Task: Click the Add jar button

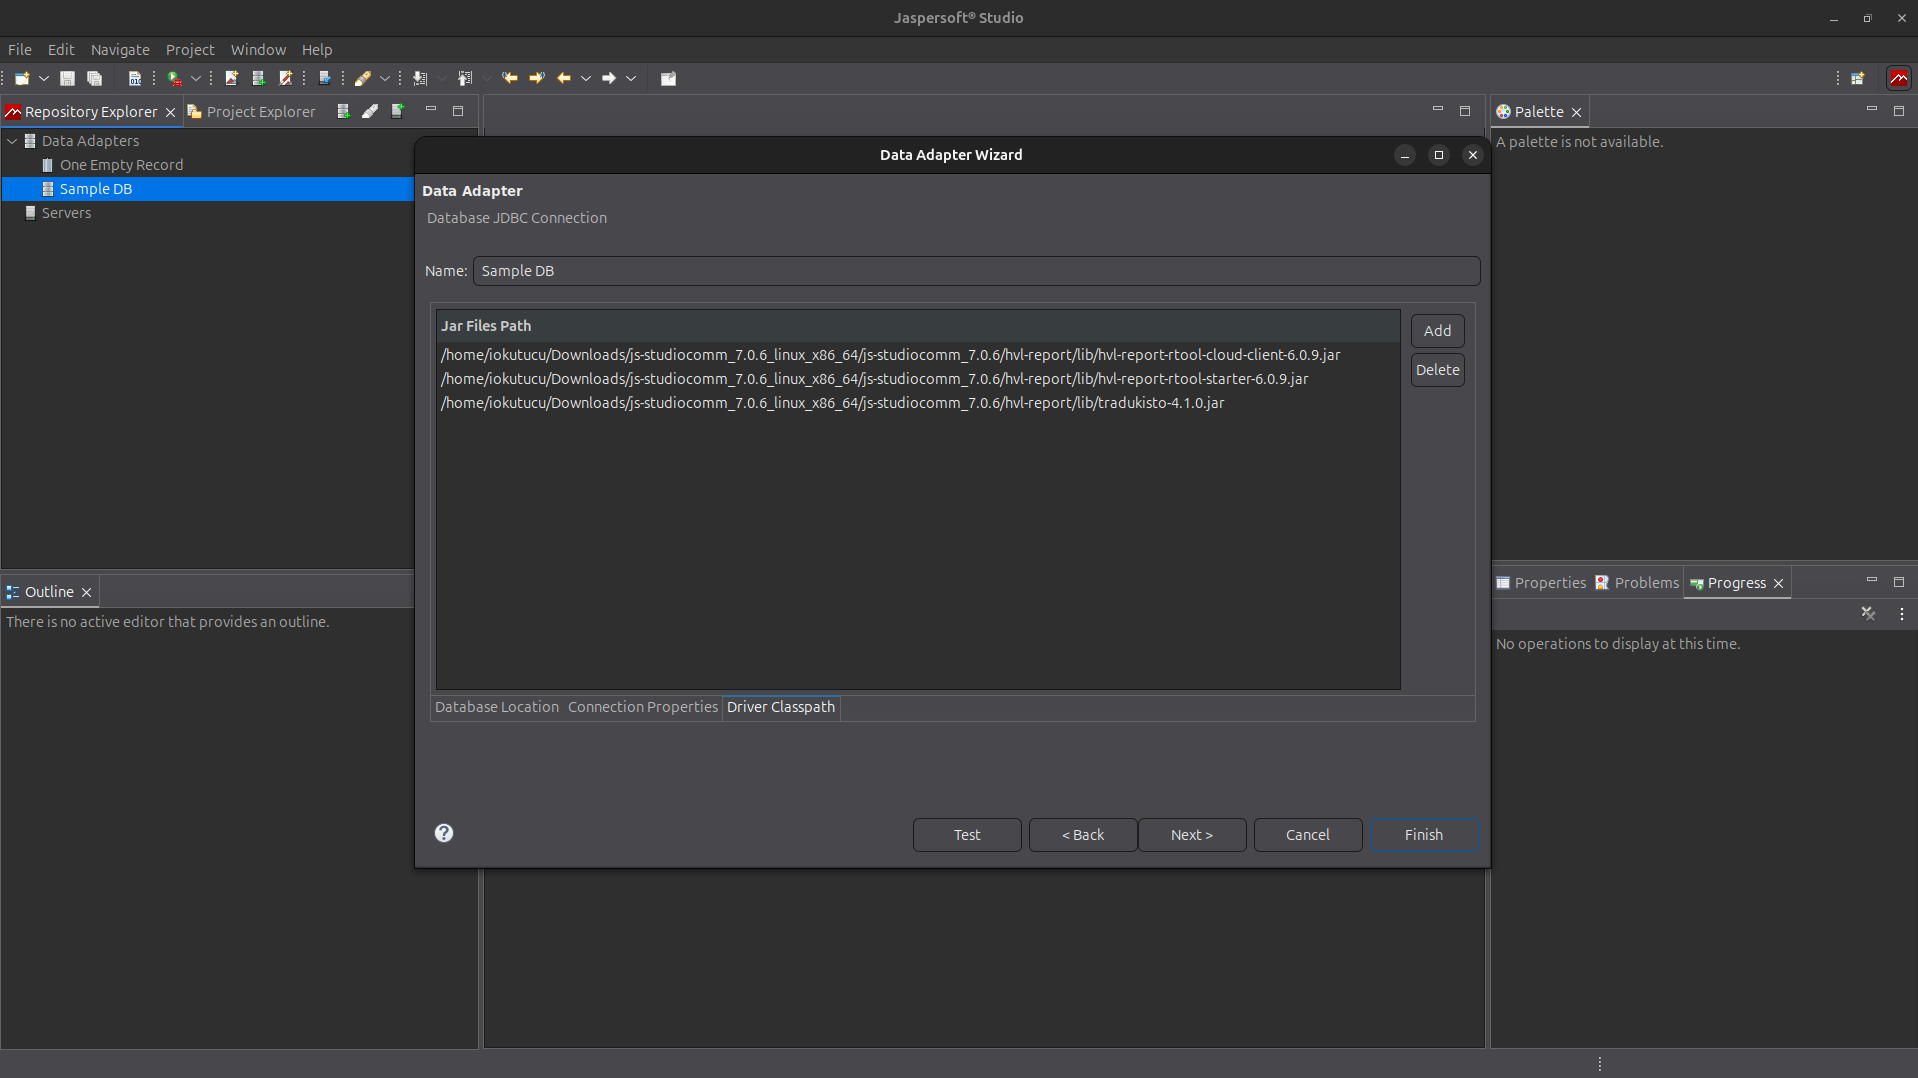Action: [1437, 331]
